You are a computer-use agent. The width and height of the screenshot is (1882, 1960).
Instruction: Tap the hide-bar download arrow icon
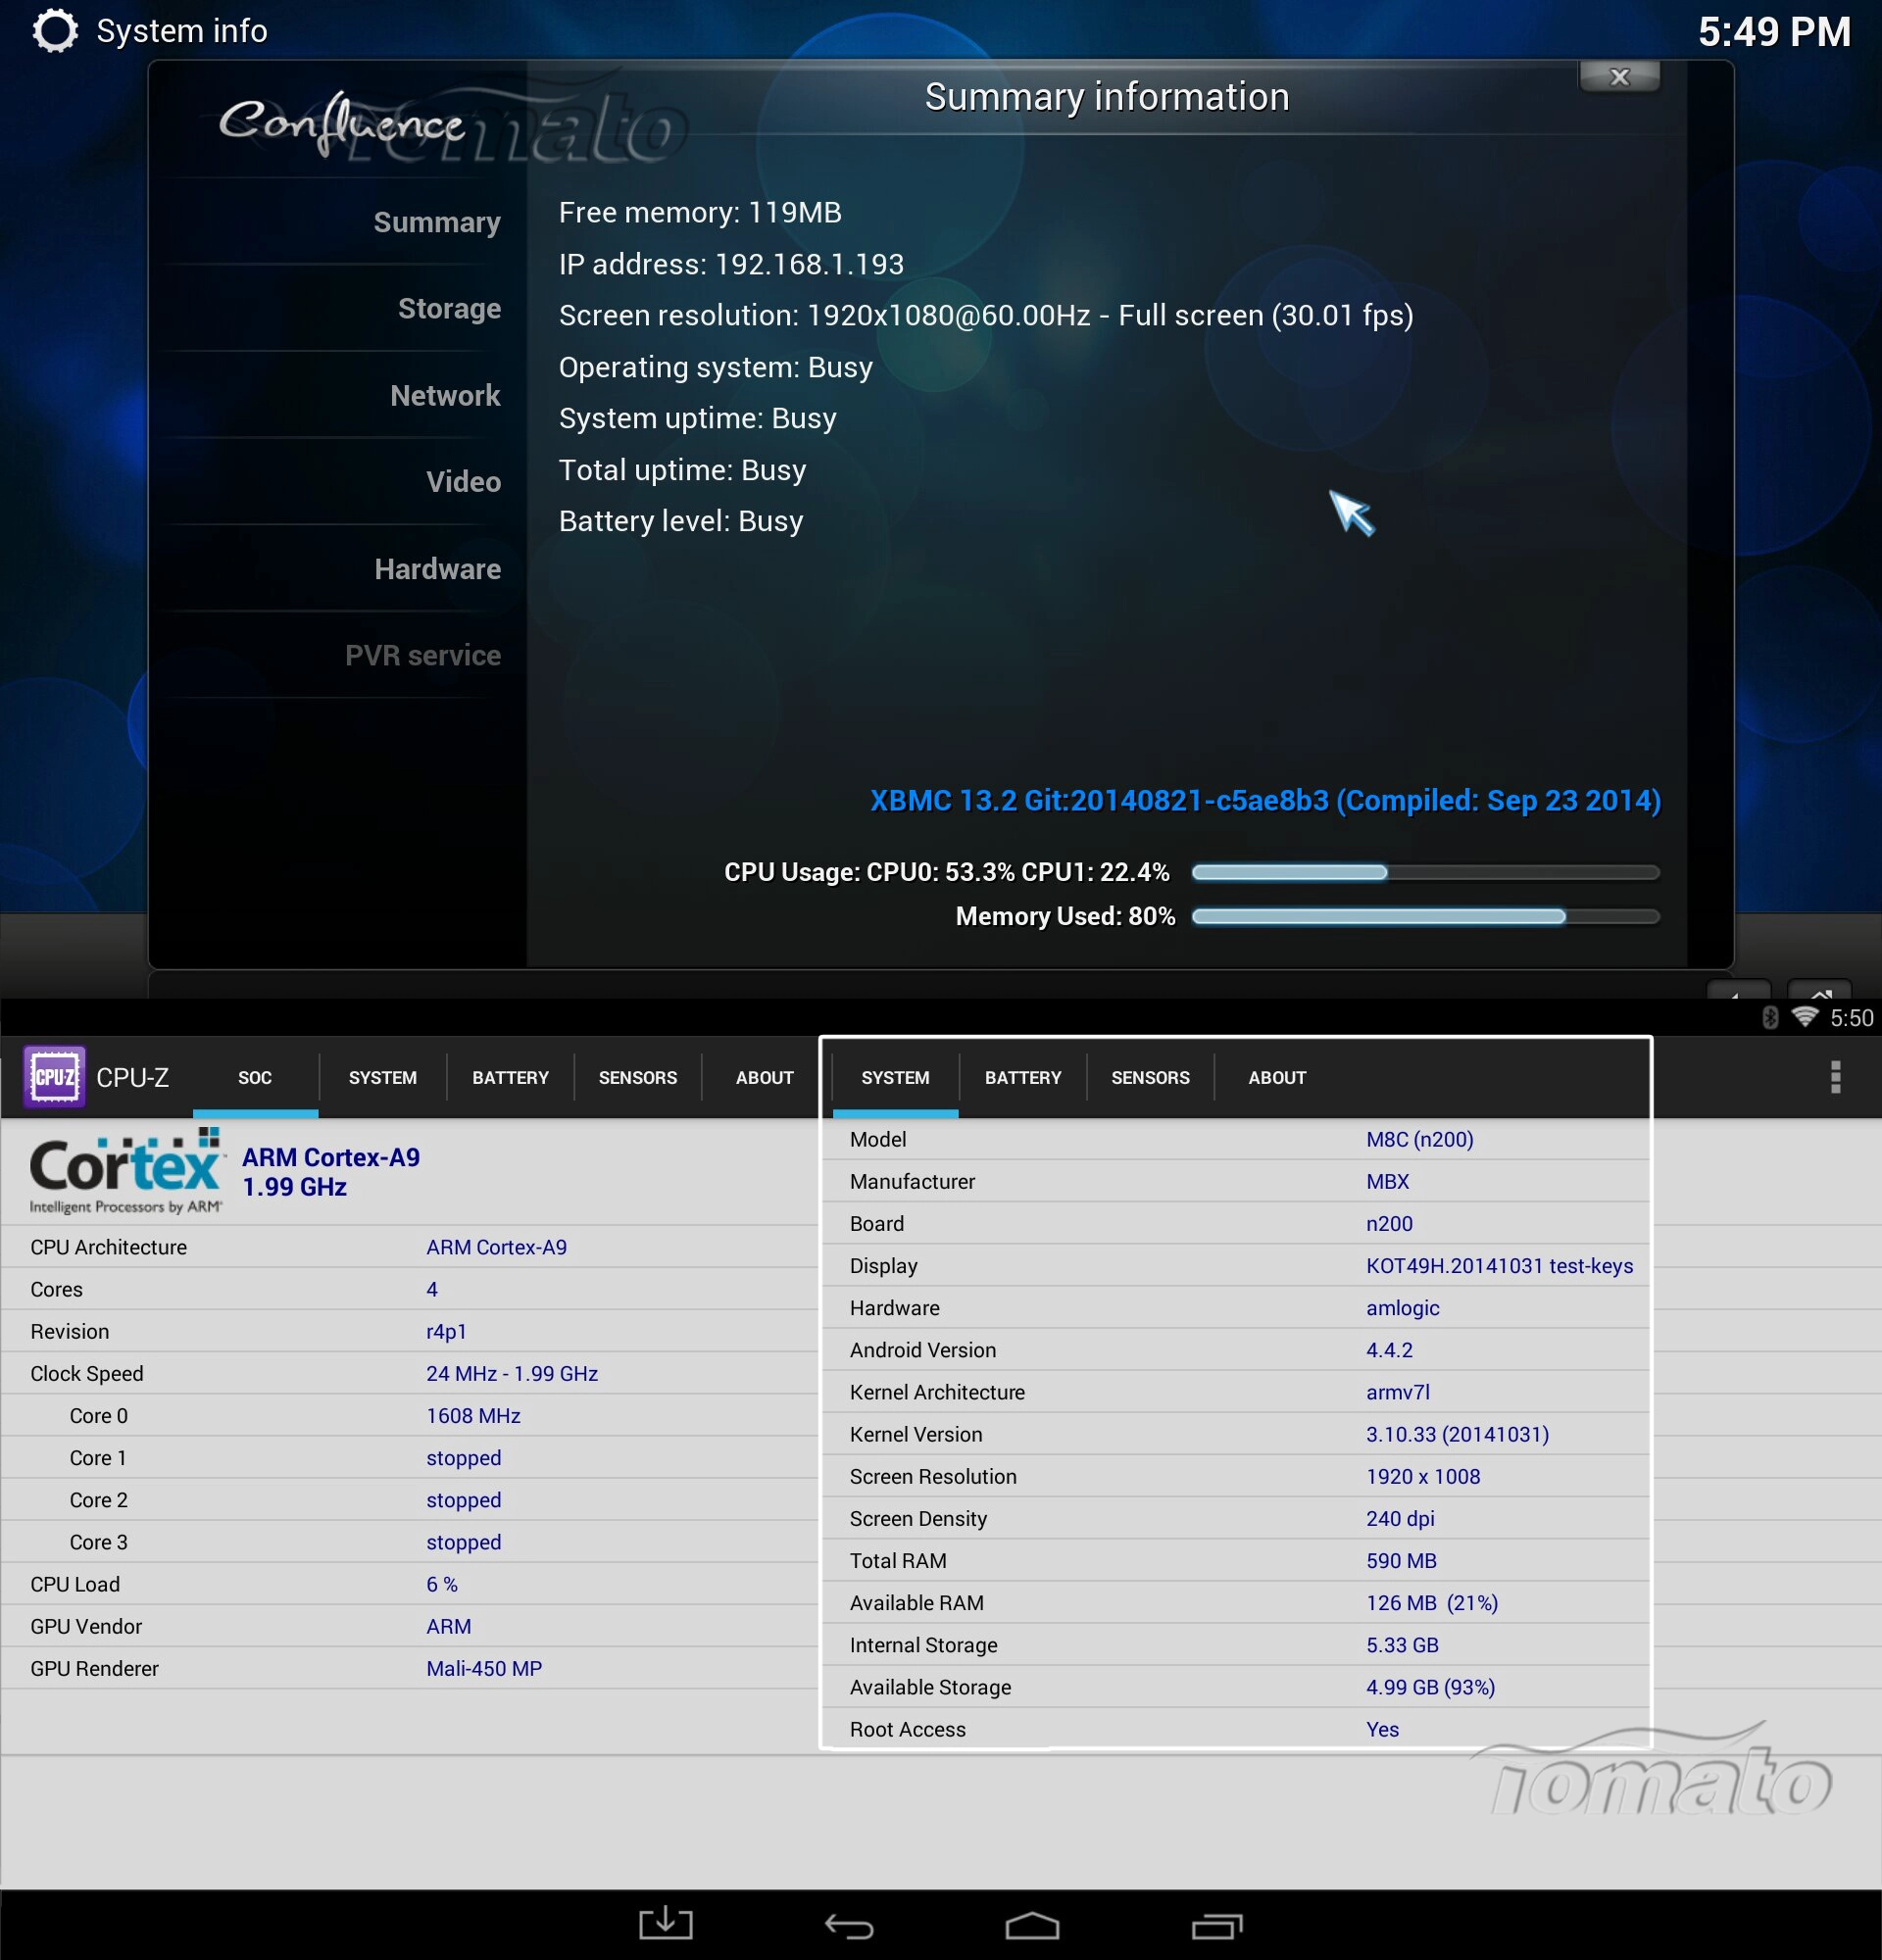(x=666, y=1924)
